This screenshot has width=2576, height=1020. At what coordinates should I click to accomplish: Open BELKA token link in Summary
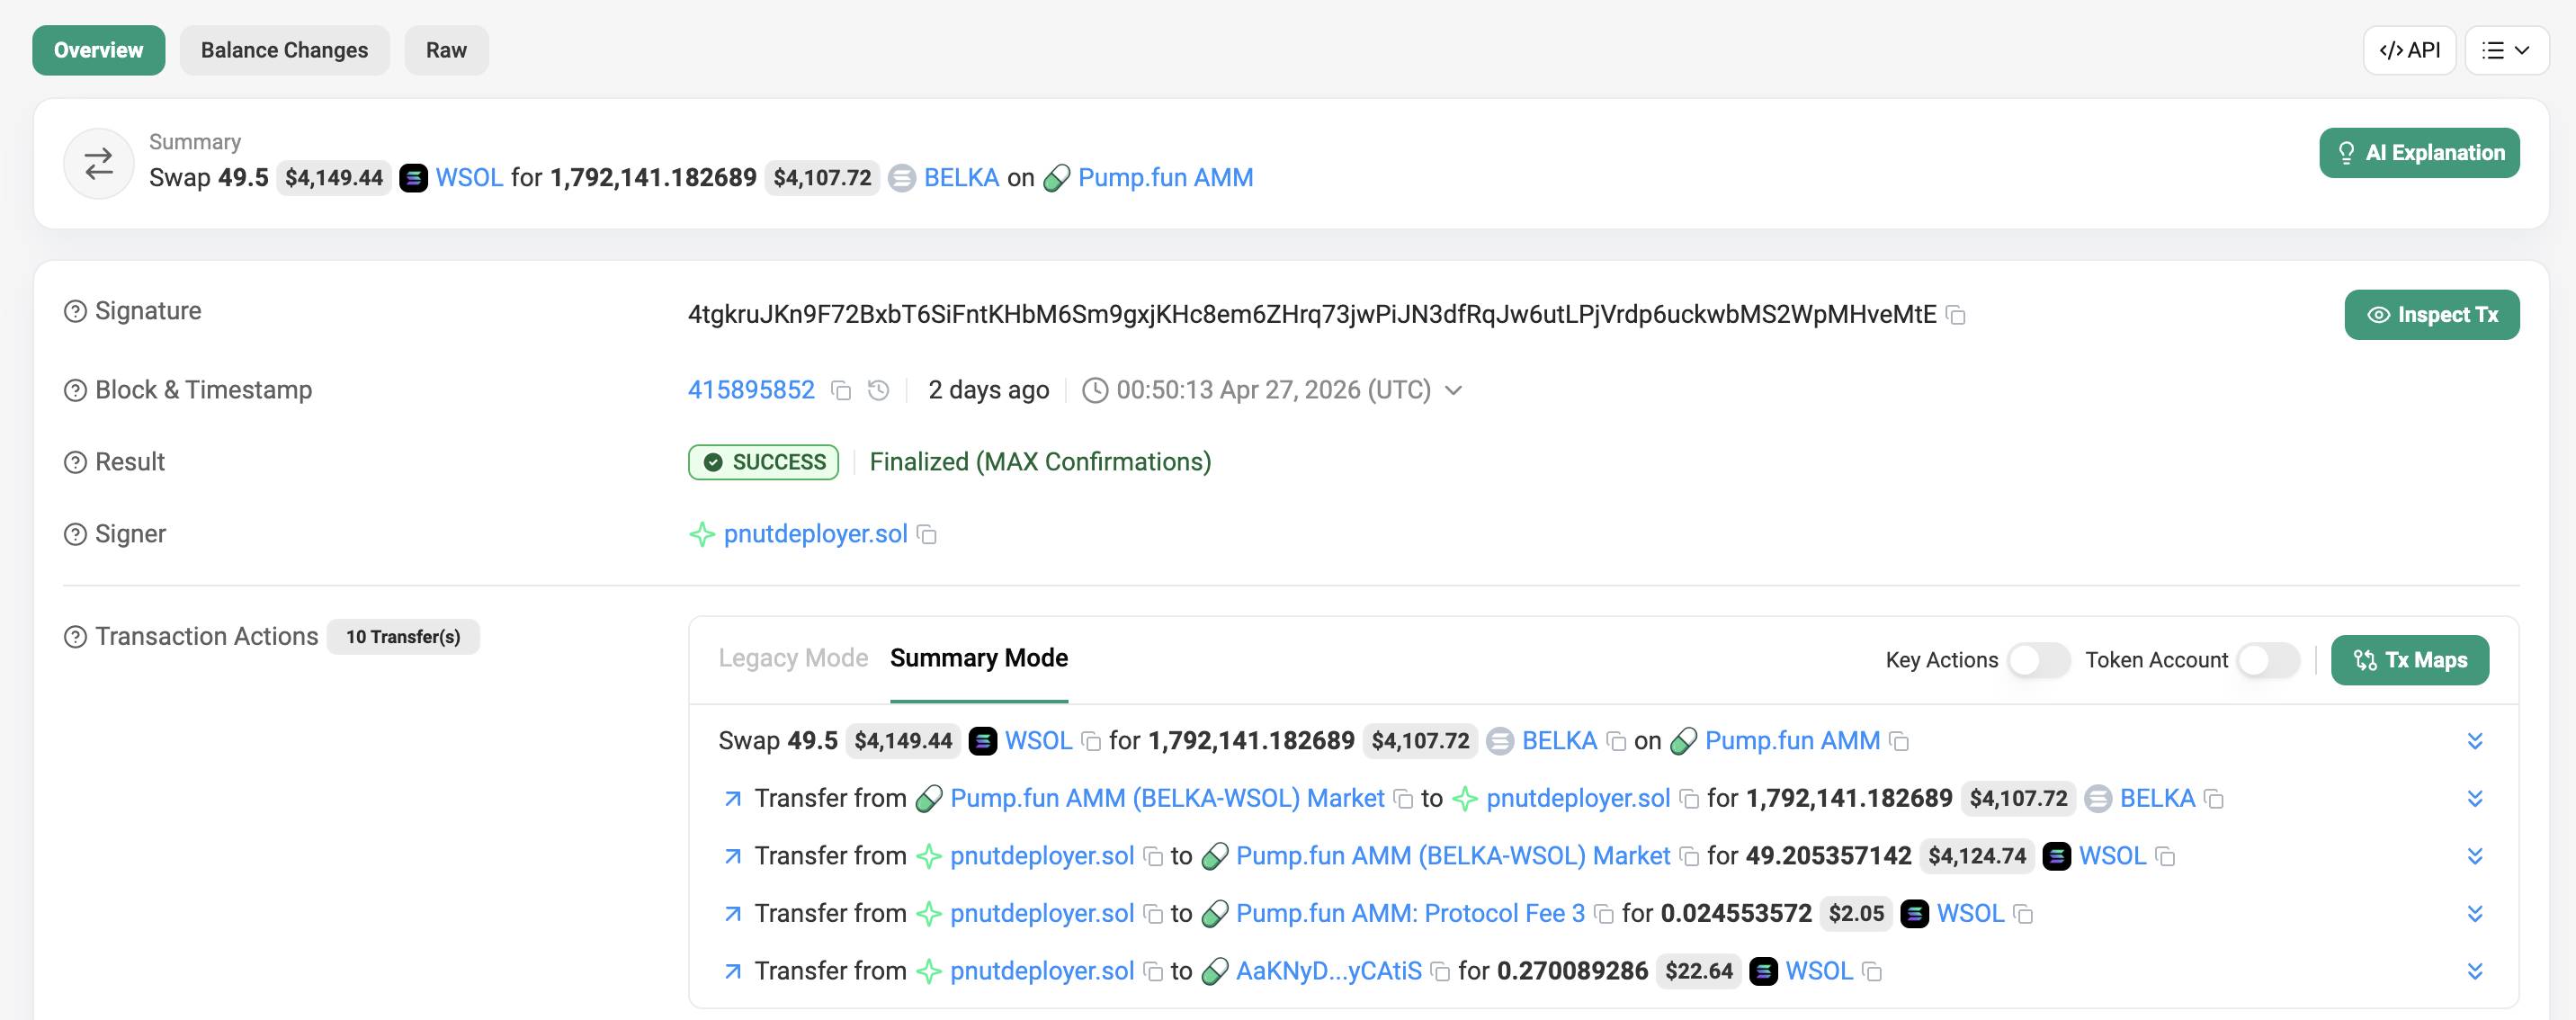(x=960, y=178)
